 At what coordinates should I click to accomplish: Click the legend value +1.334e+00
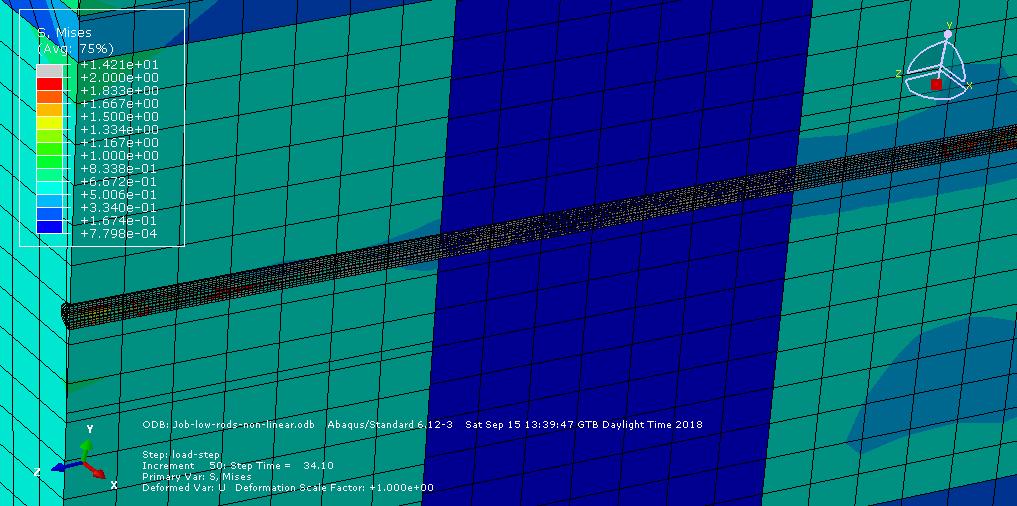click(119, 130)
